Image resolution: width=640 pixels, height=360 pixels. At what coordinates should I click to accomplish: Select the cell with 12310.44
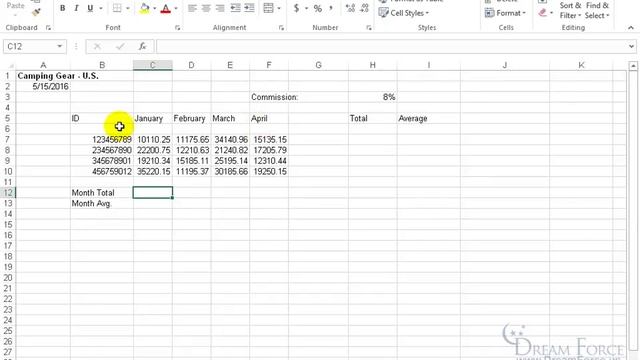269,161
